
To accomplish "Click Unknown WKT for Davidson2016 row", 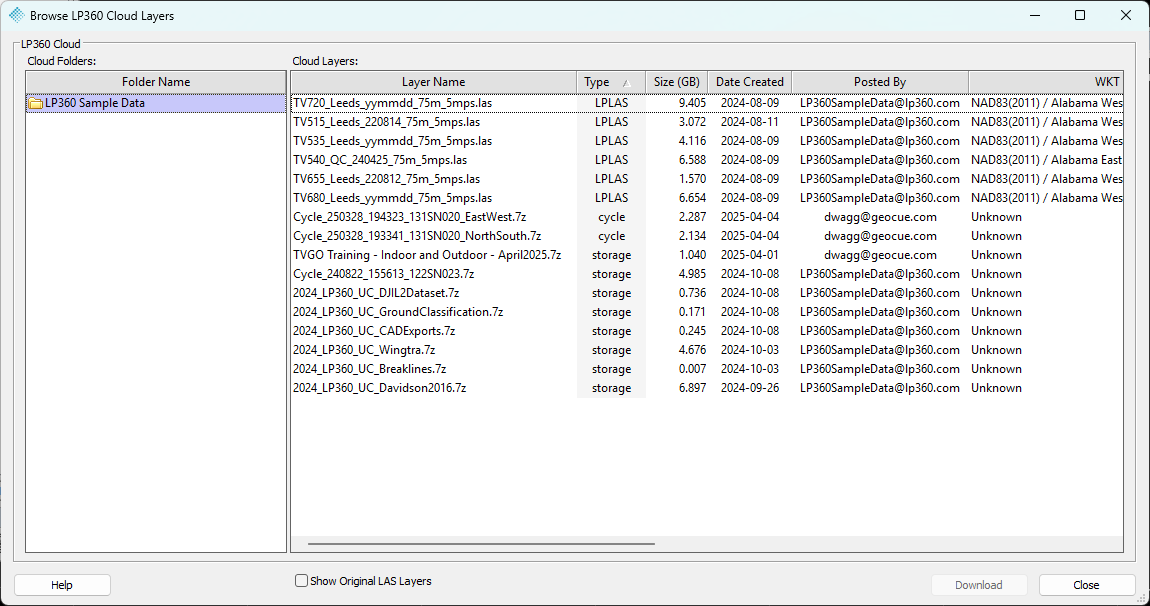I will click(996, 389).
